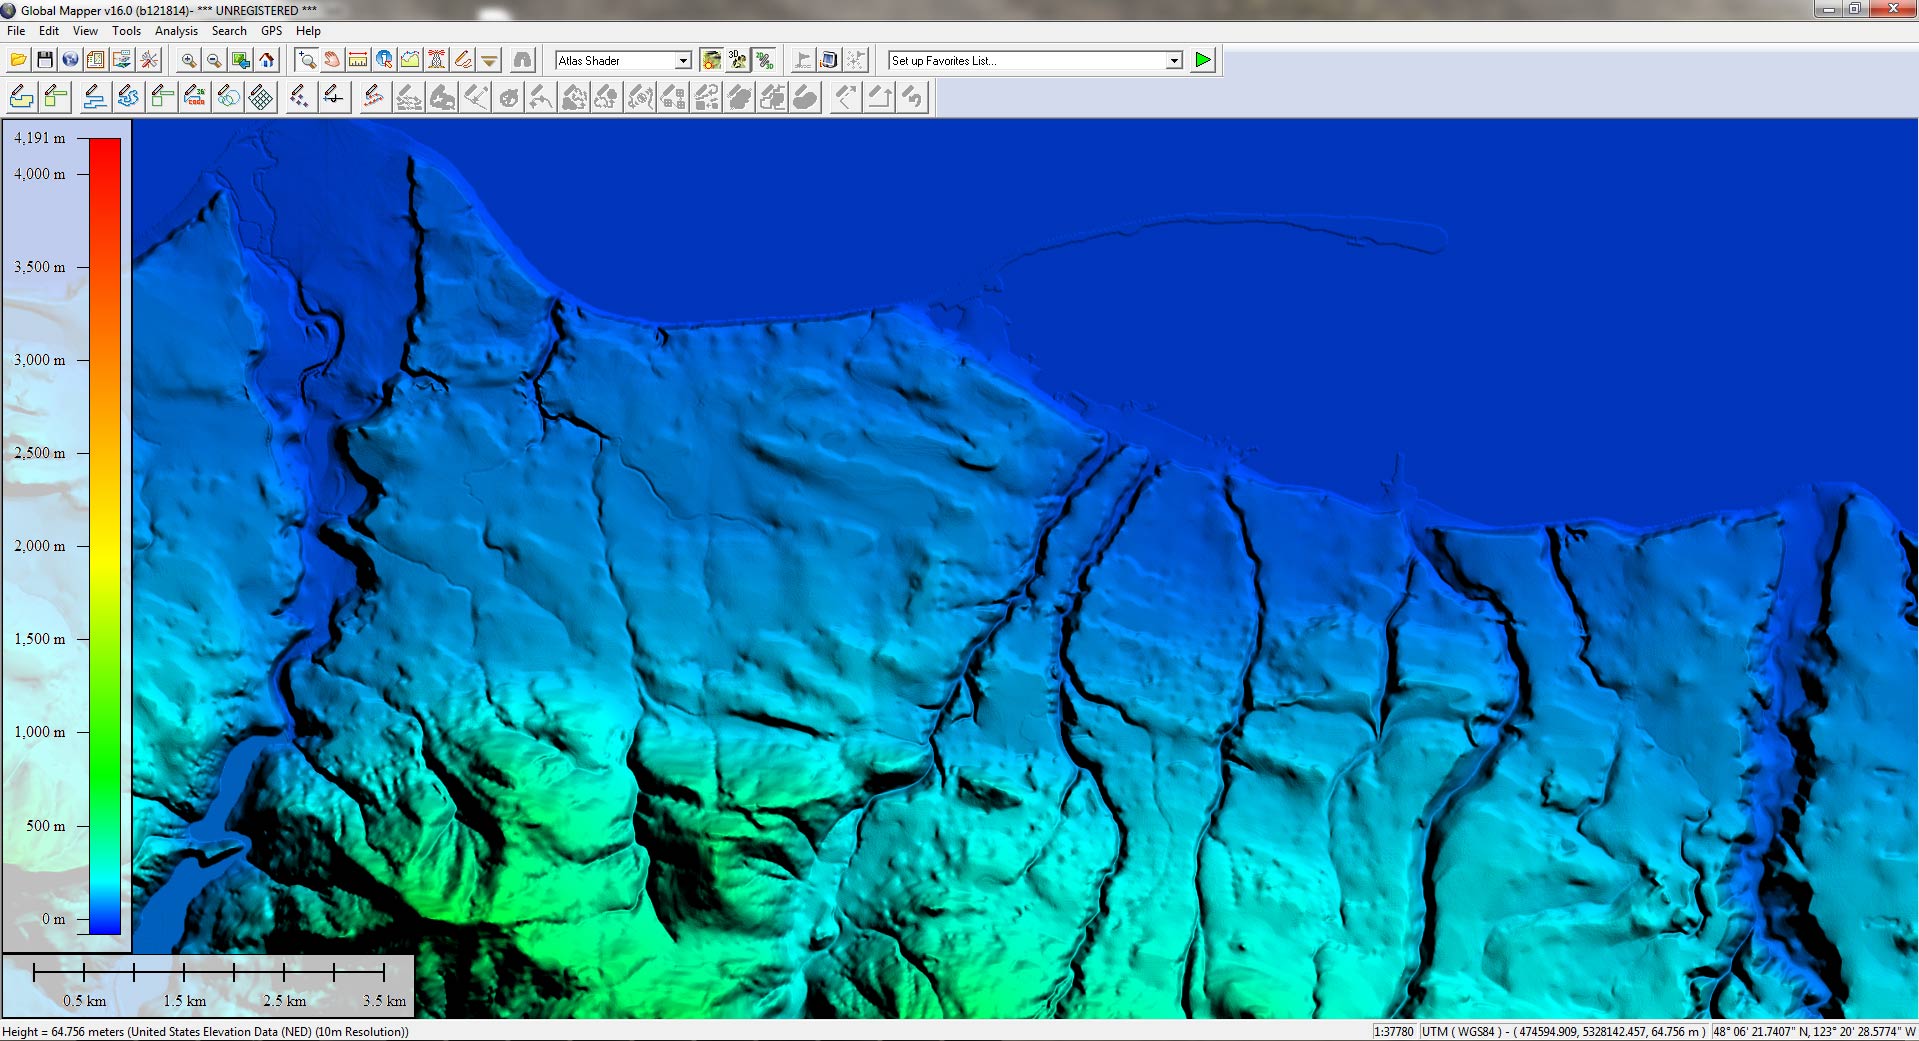Open the Feature Info tool icon
The width and height of the screenshot is (1919, 1041).
pyautogui.click(x=384, y=61)
